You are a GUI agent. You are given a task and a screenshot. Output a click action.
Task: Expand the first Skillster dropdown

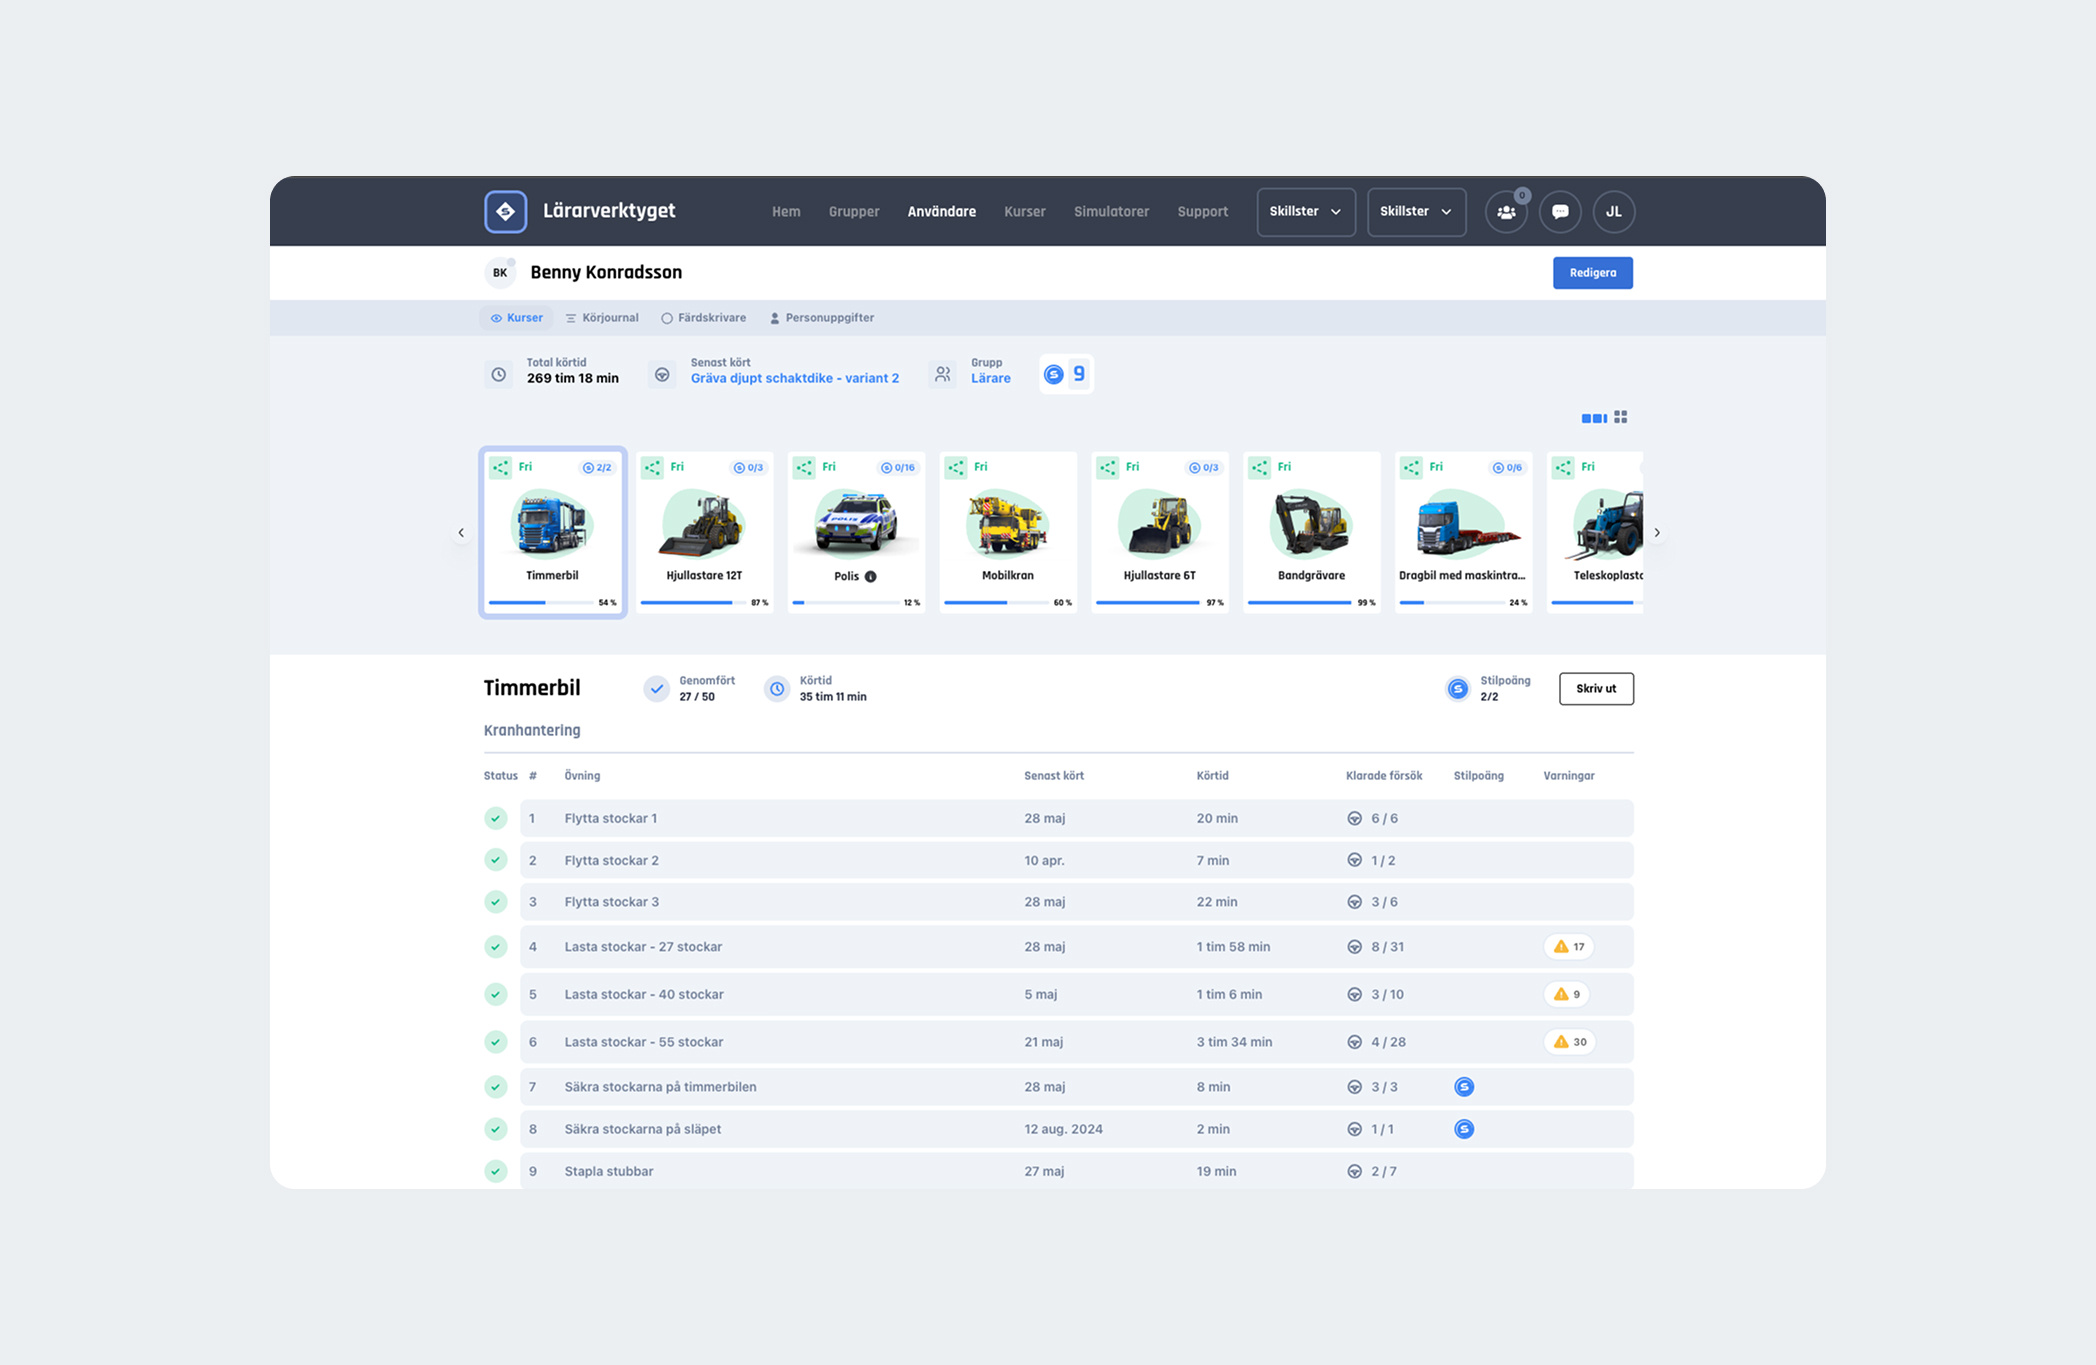coord(1305,212)
